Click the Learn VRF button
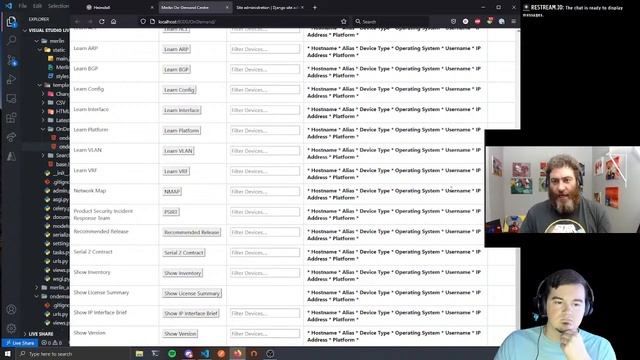This screenshot has width=640, height=360. point(176,171)
